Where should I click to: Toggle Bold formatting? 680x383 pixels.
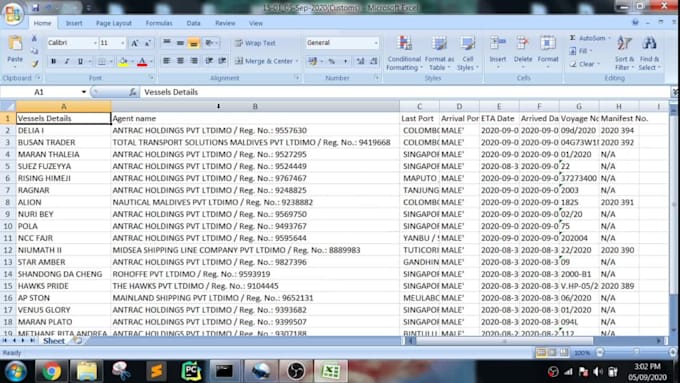coord(53,62)
